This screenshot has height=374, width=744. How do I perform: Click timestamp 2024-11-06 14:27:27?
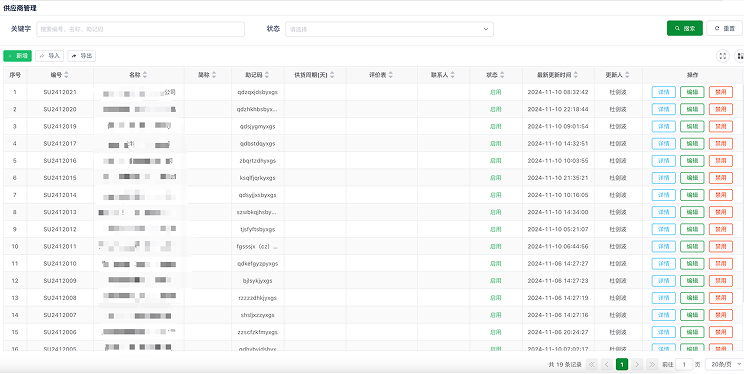(x=558, y=263)
